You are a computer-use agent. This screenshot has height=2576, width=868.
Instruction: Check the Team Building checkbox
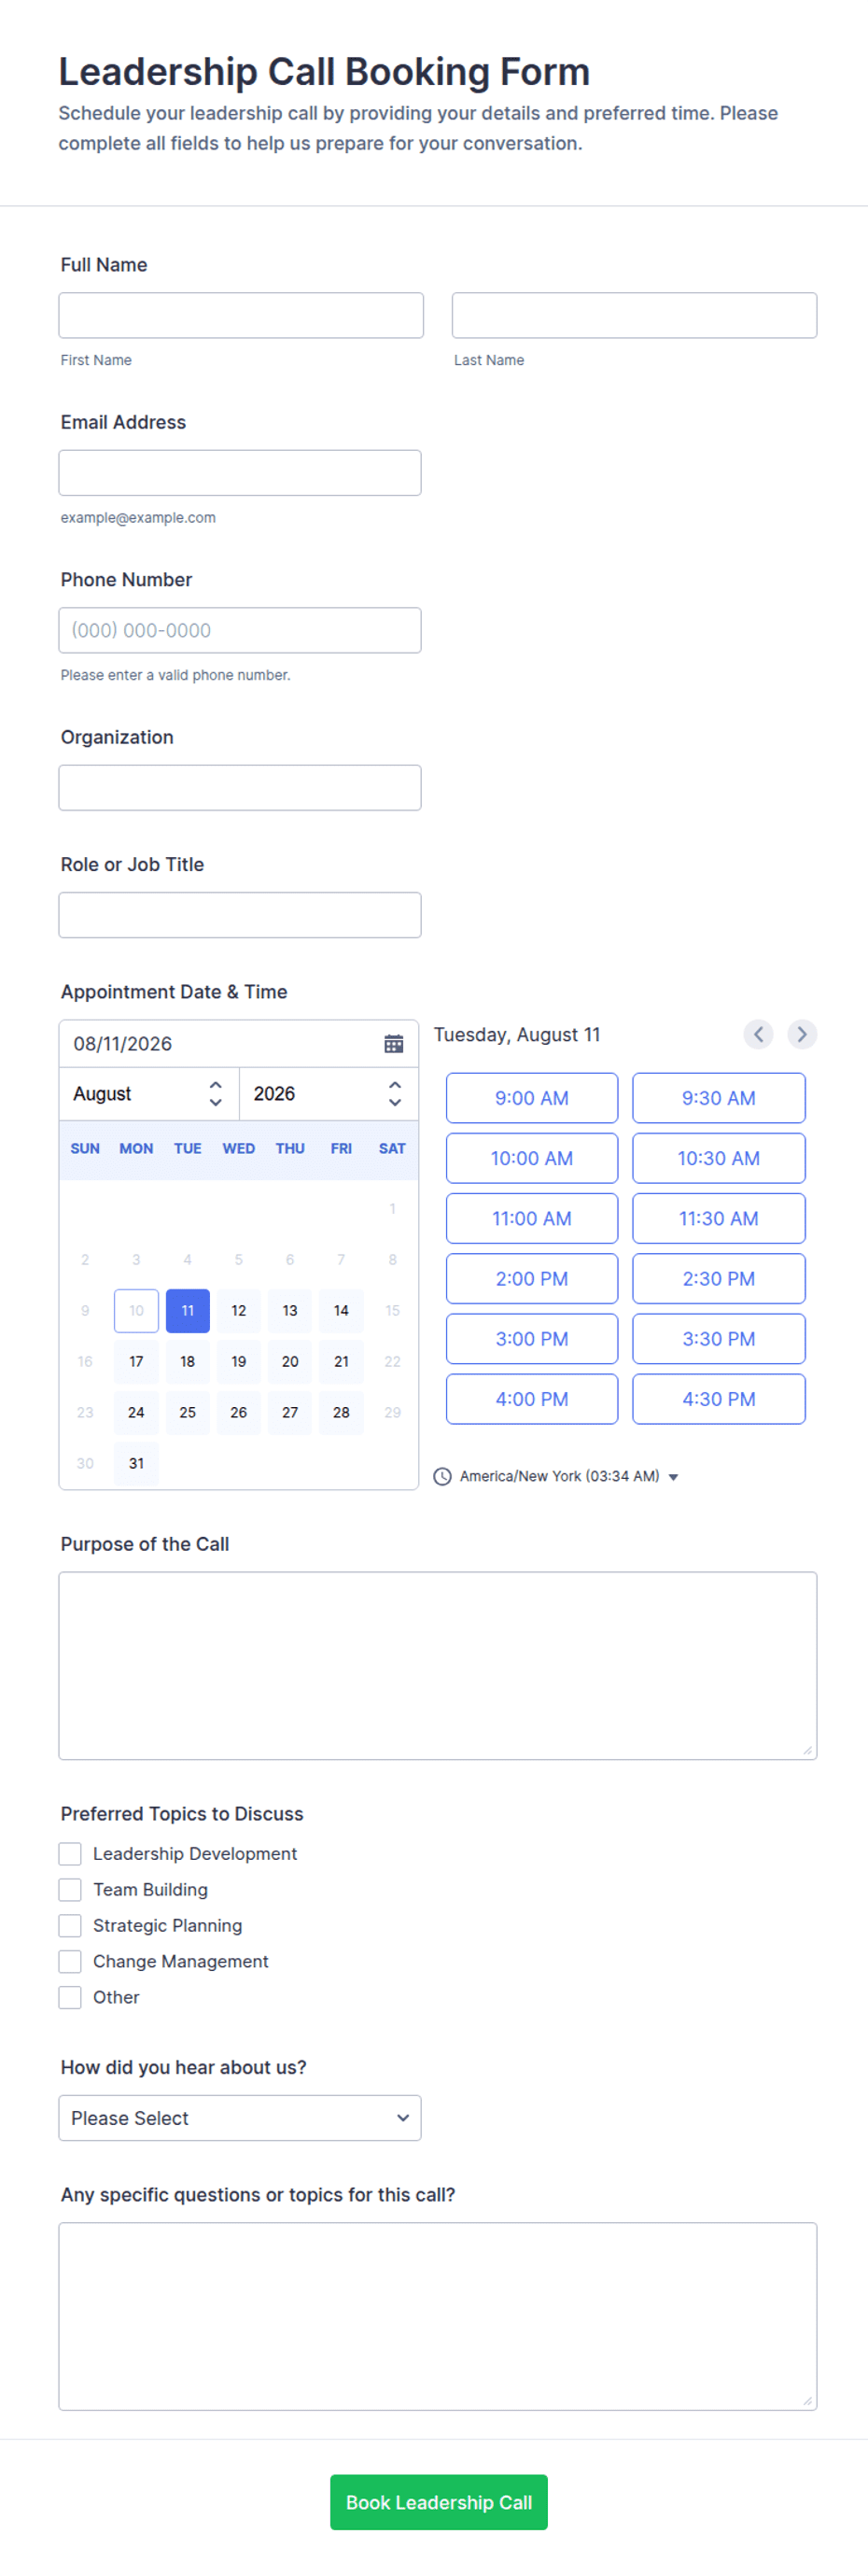click(x=70, y=1889)
